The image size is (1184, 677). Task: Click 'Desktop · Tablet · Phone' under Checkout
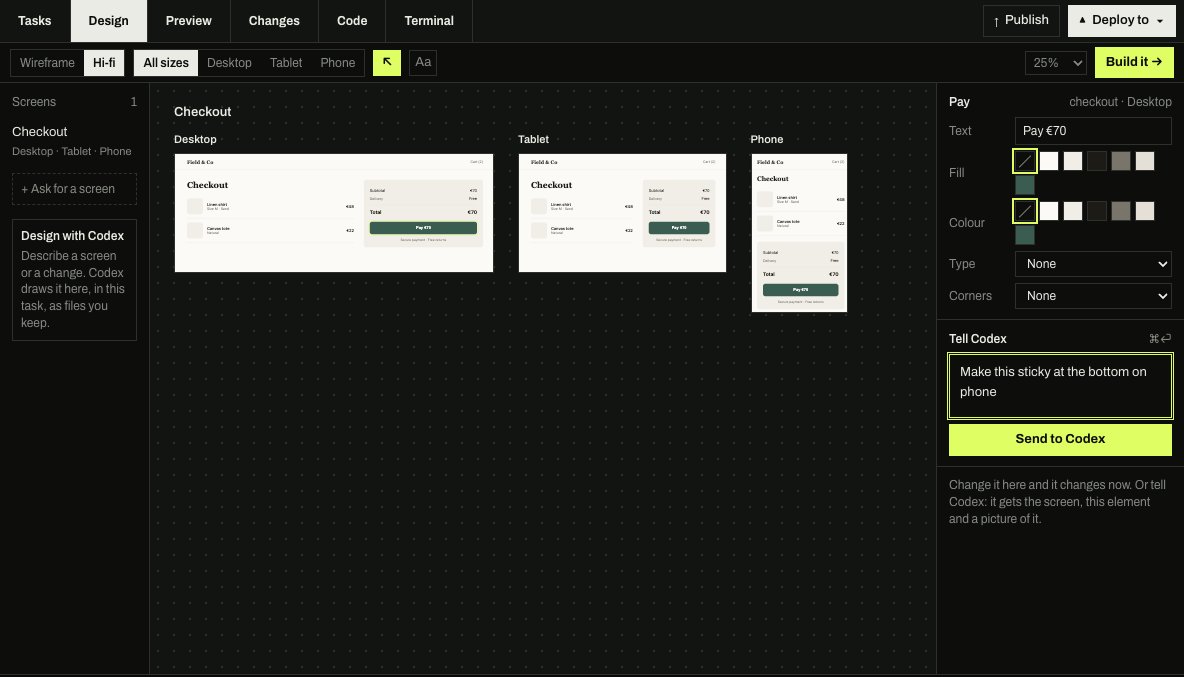72,152
